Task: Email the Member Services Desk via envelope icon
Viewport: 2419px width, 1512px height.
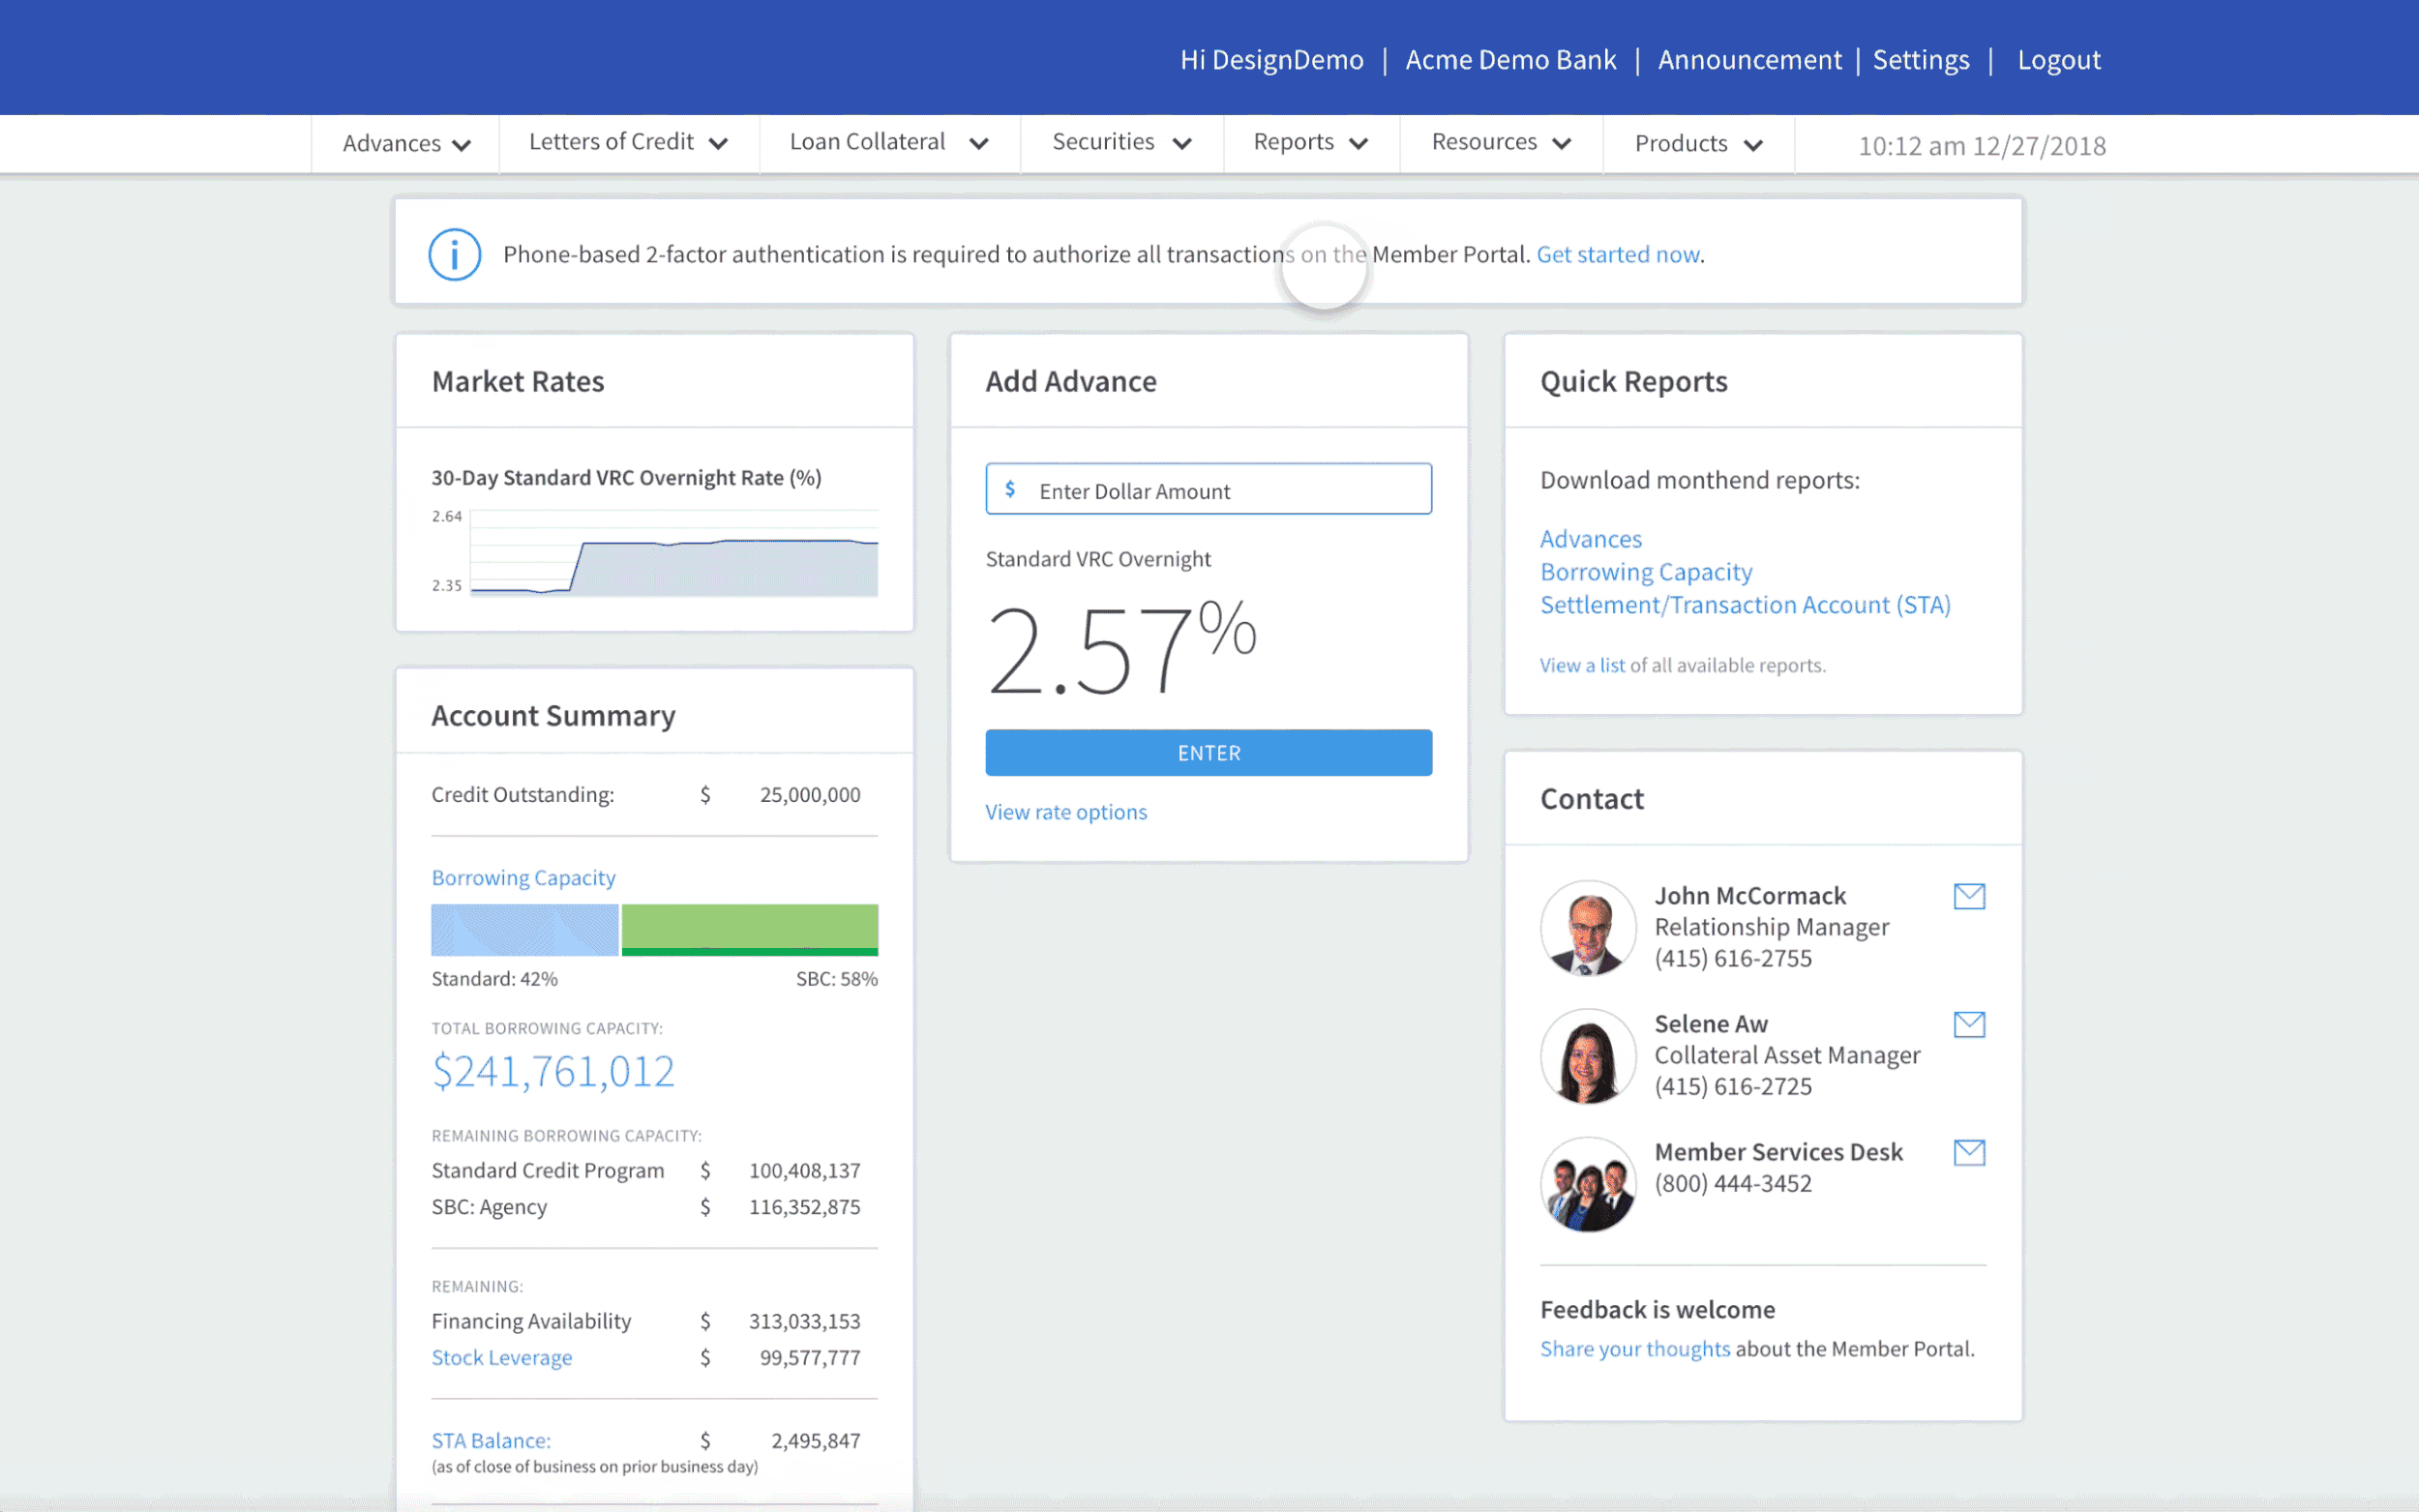Action: coord(1968,1152)
